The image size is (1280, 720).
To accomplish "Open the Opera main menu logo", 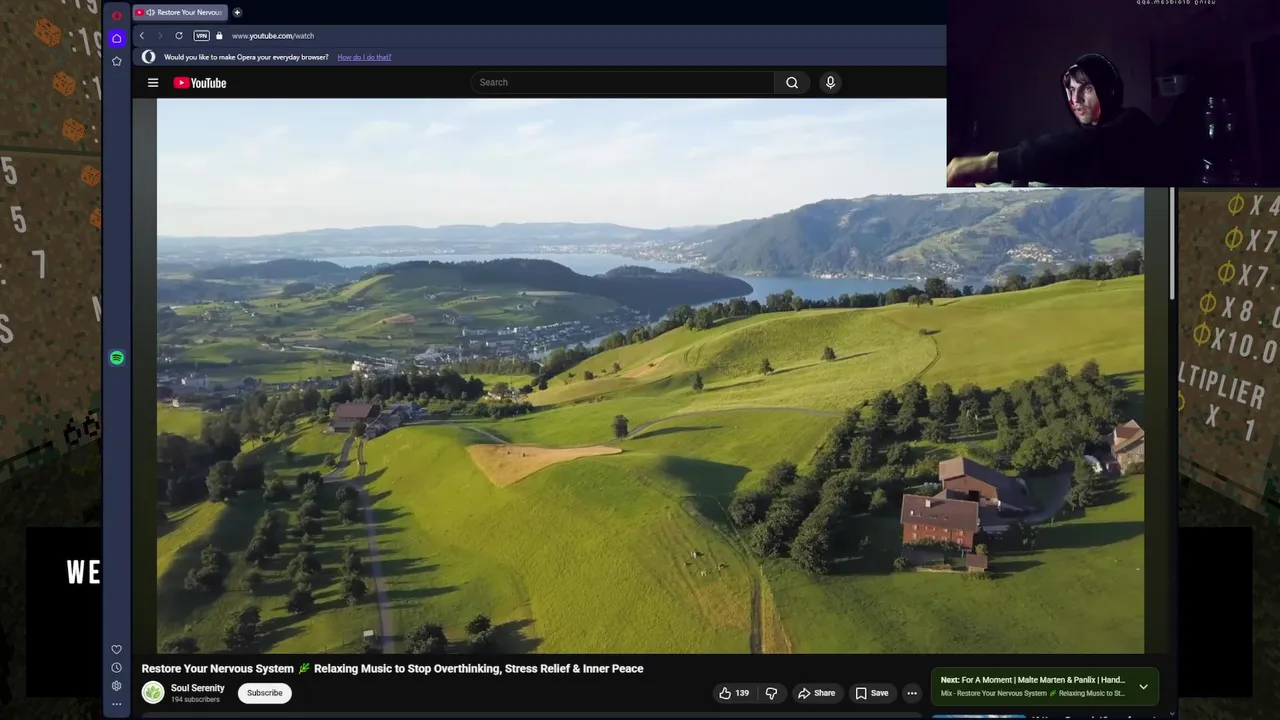I will click(x=117, y=15).
